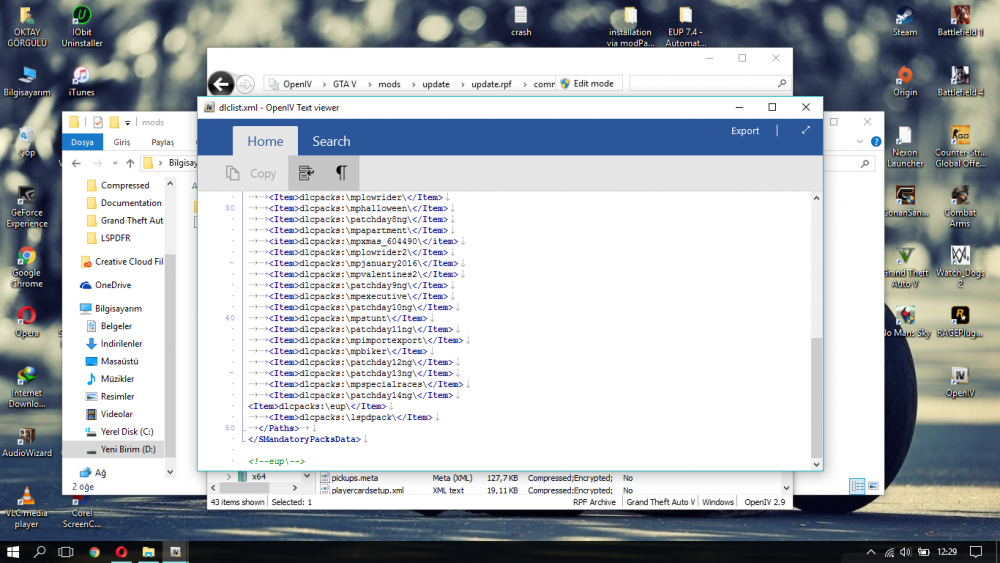Switch to details view in OpenIV
The width and height of the screenshot is (1000, 563).
tap(857, 485)
